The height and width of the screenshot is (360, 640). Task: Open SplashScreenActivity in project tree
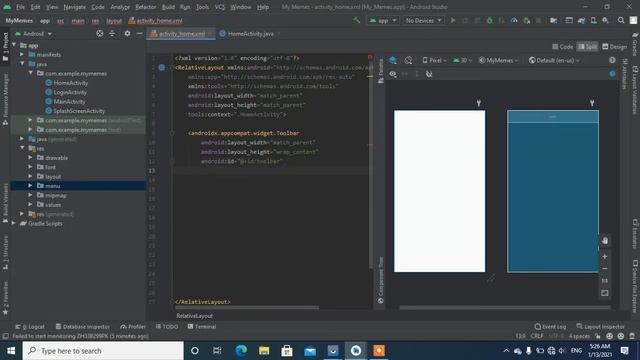pos(79,111)
